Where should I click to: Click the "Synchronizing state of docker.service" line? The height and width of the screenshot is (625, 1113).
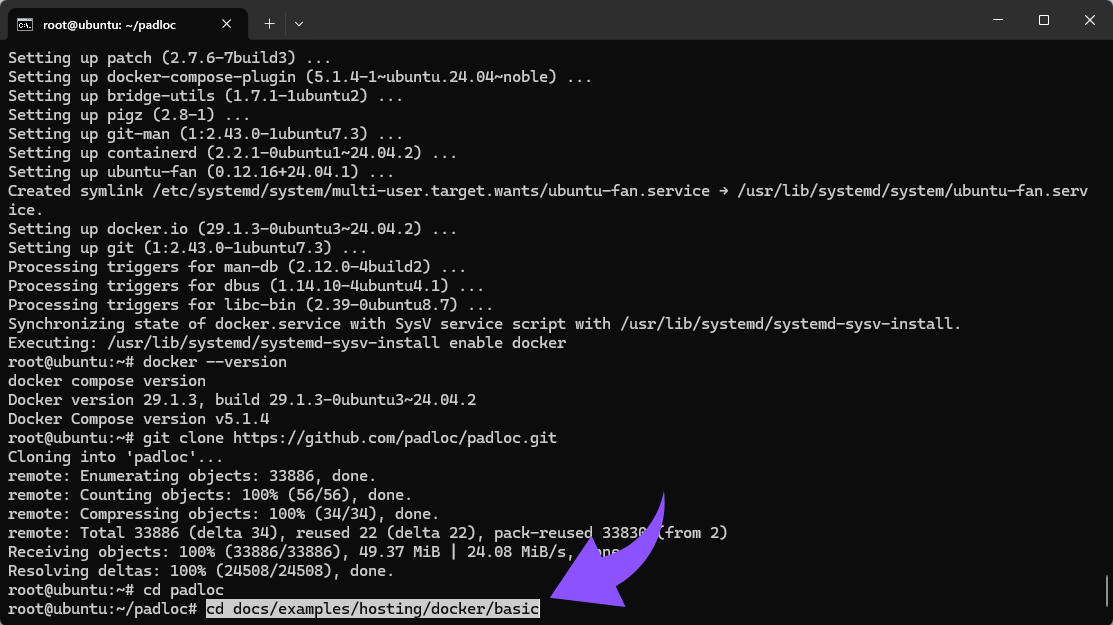coord(484,323)
